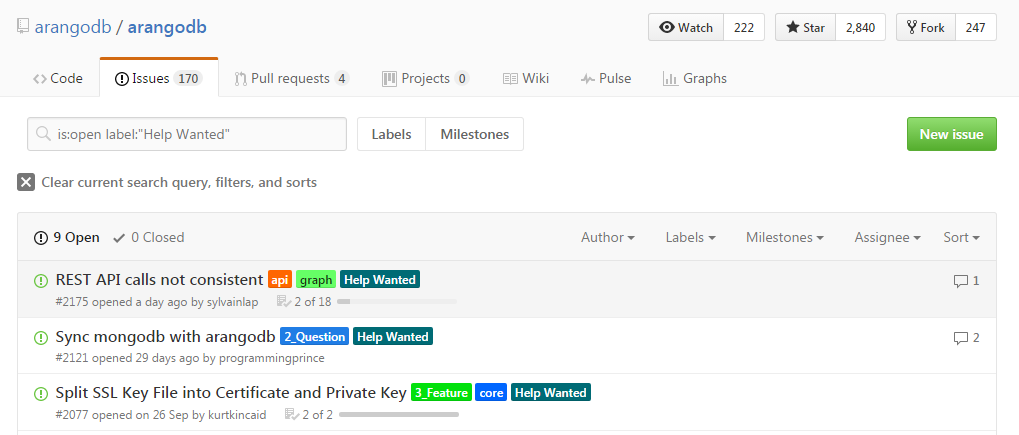Open the Sort dropdown
Image resolution: width=1019 pixels, height=435 pixels.
tap(961, 237)
